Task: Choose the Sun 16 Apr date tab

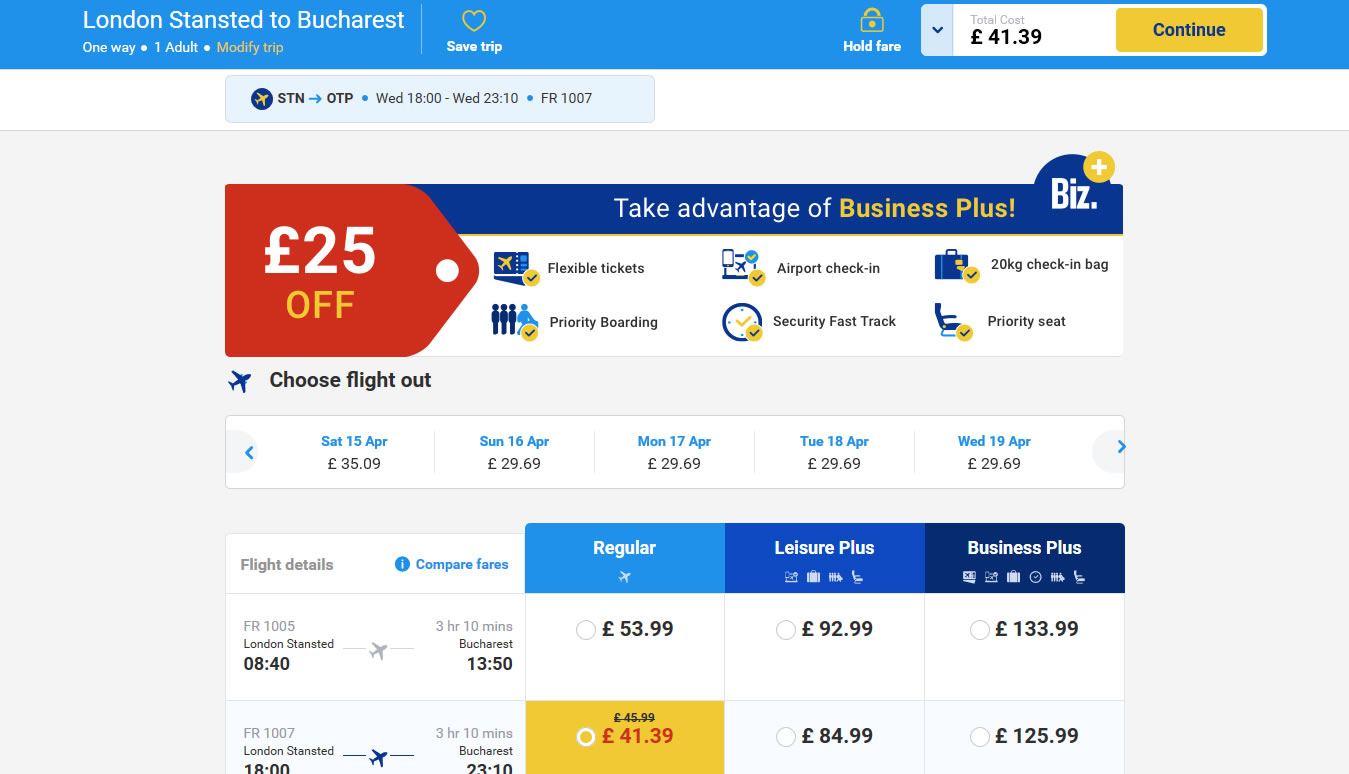Action: [514, 452]
